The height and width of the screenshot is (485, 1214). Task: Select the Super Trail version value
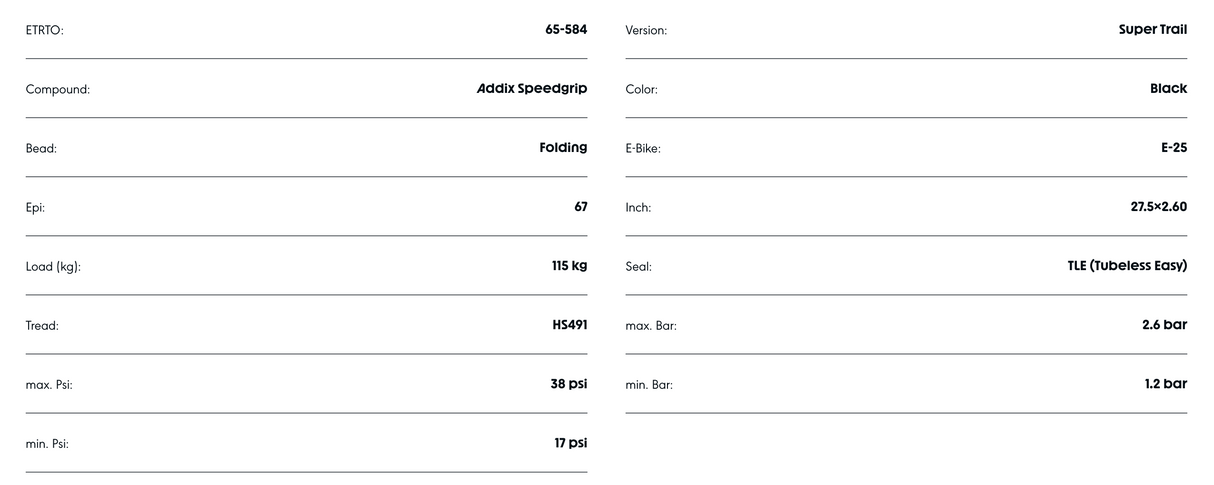[1153, 29]
